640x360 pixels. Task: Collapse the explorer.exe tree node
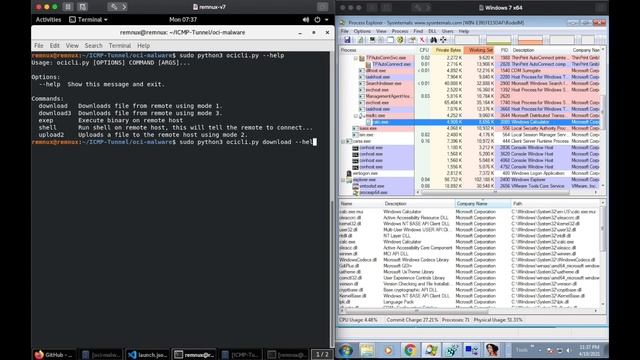pos(343,180)
